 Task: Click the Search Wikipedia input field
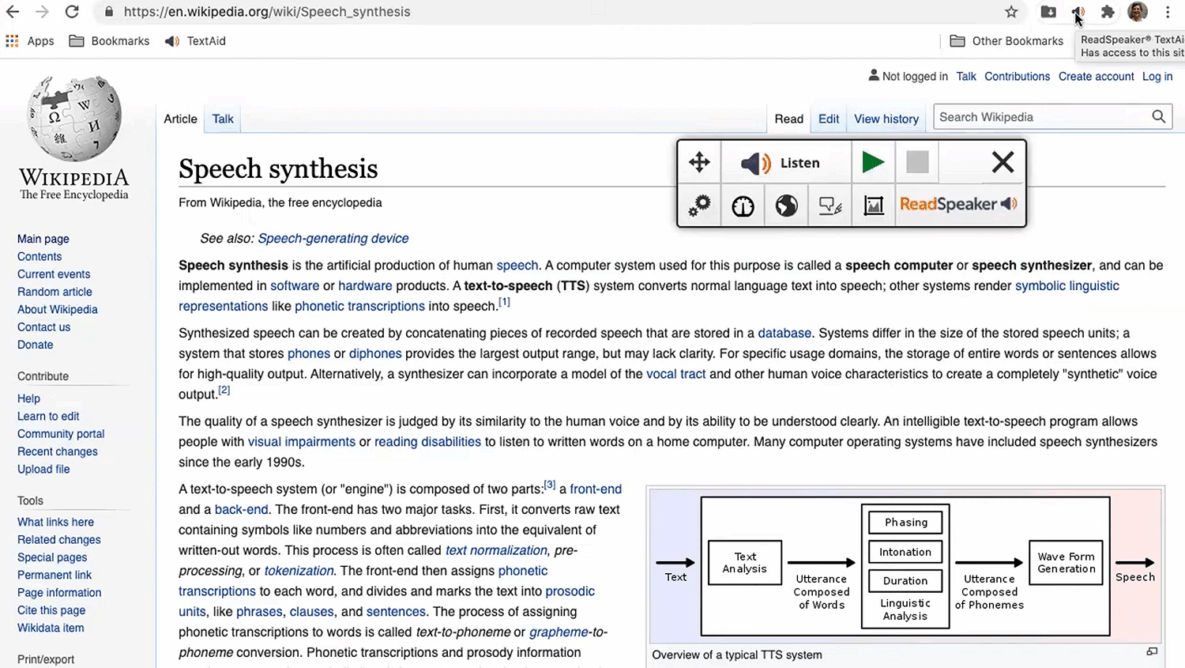[1040, 117]
